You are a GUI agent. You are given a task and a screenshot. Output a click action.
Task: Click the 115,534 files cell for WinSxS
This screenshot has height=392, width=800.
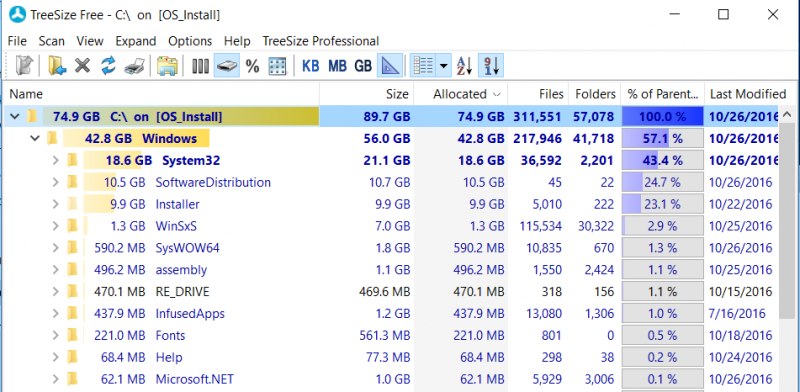coord(540,226)
